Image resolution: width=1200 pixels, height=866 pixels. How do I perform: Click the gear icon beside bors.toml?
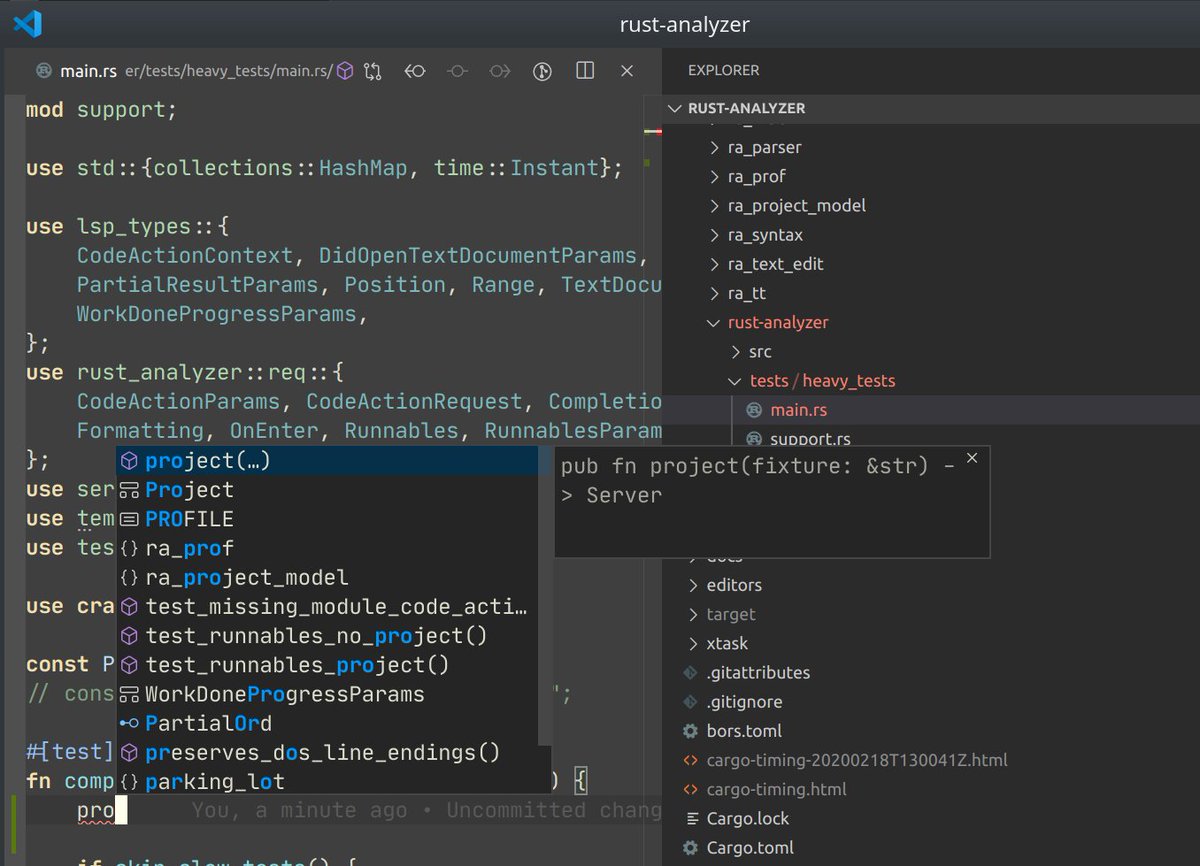pos(690,731)
